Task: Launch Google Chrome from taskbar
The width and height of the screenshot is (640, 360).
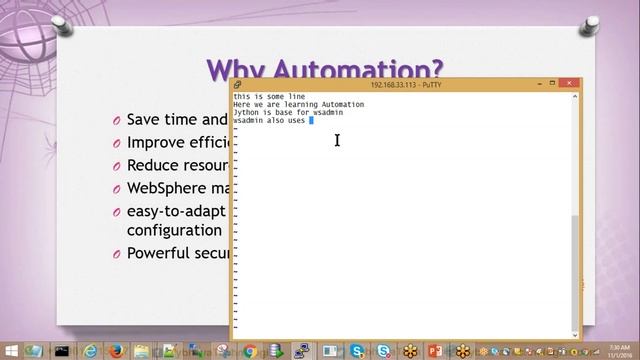Action: [250, 351]
